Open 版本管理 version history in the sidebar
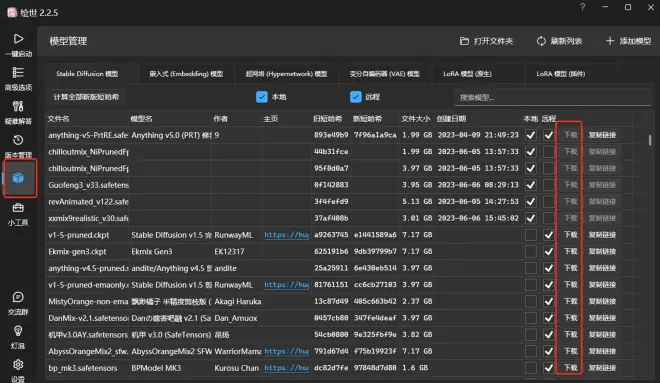Viewport: 660px width, 383px height. coord(18,140)
